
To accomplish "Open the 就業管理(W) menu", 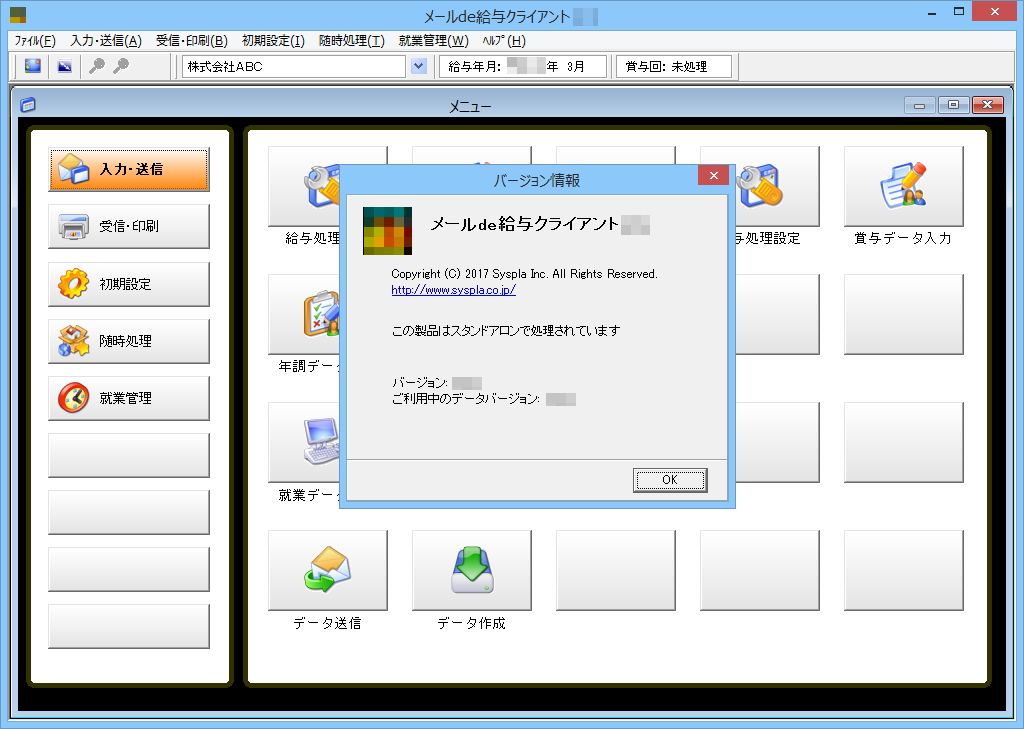I will point(434,40).
